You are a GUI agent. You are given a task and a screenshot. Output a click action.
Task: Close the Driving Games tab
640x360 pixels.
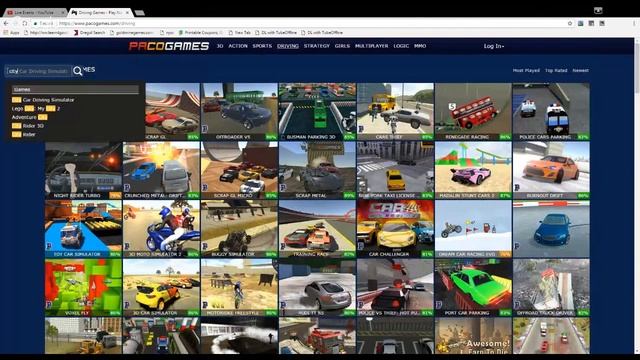point(127,13)
